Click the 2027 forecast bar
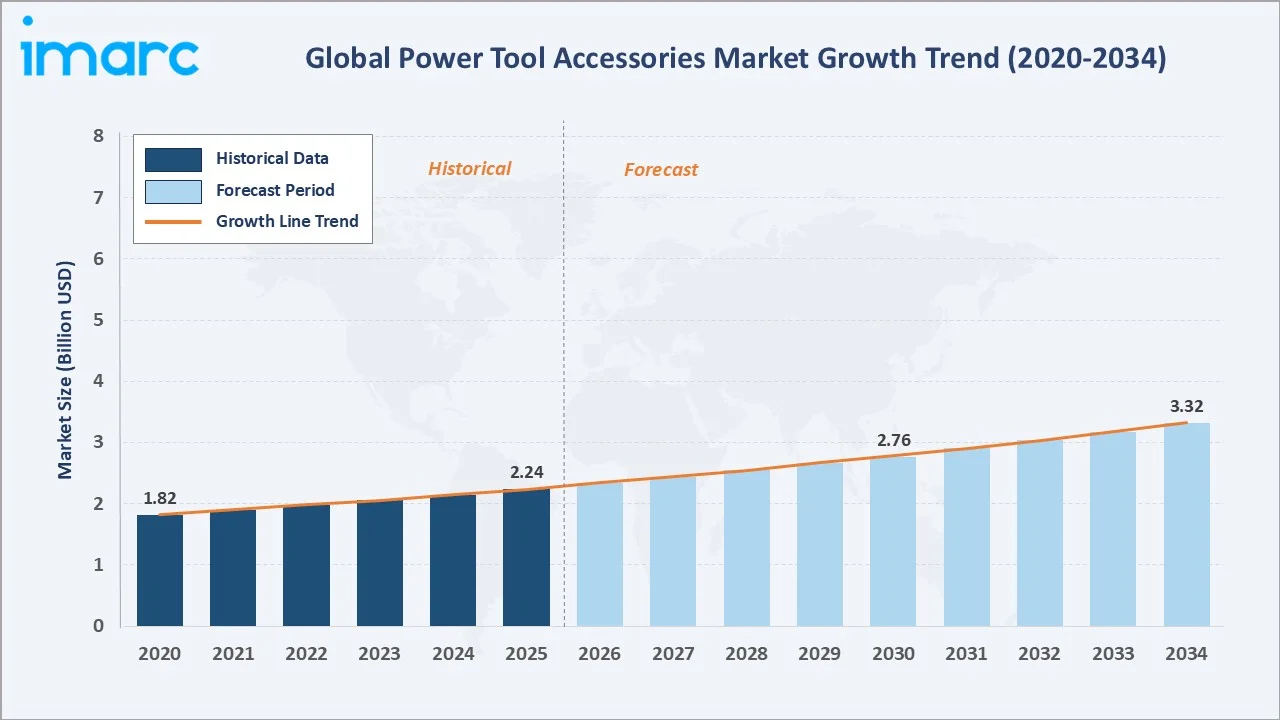Viewport: 1280px width, 720px height. [673, 551]
